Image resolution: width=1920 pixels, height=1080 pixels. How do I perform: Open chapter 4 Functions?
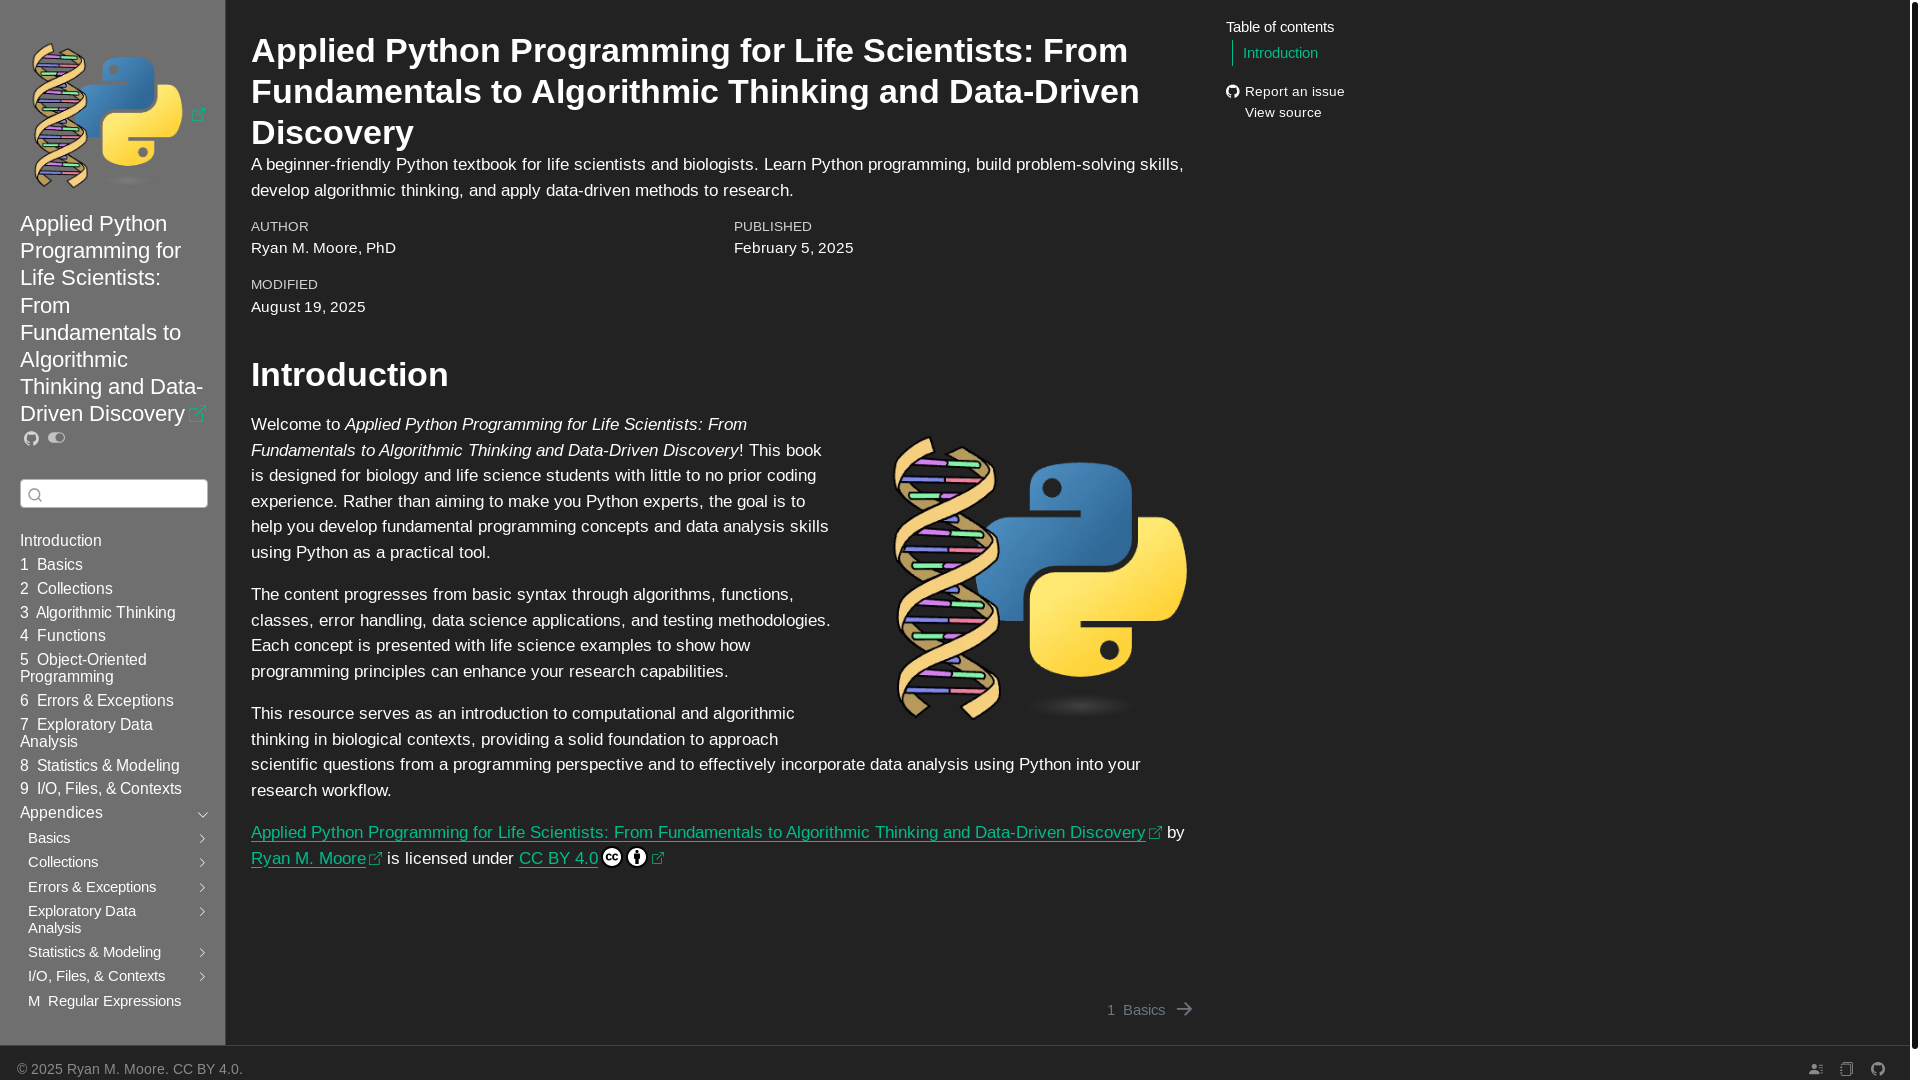(63, 636)
